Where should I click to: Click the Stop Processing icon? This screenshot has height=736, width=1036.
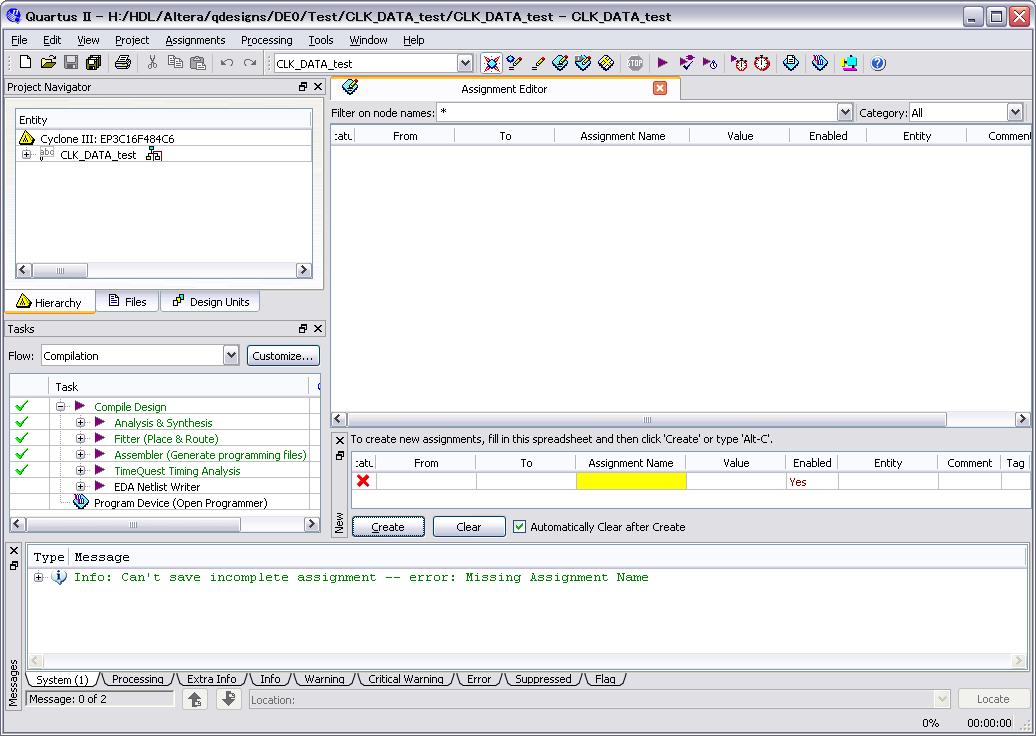[x=636, y=63]
